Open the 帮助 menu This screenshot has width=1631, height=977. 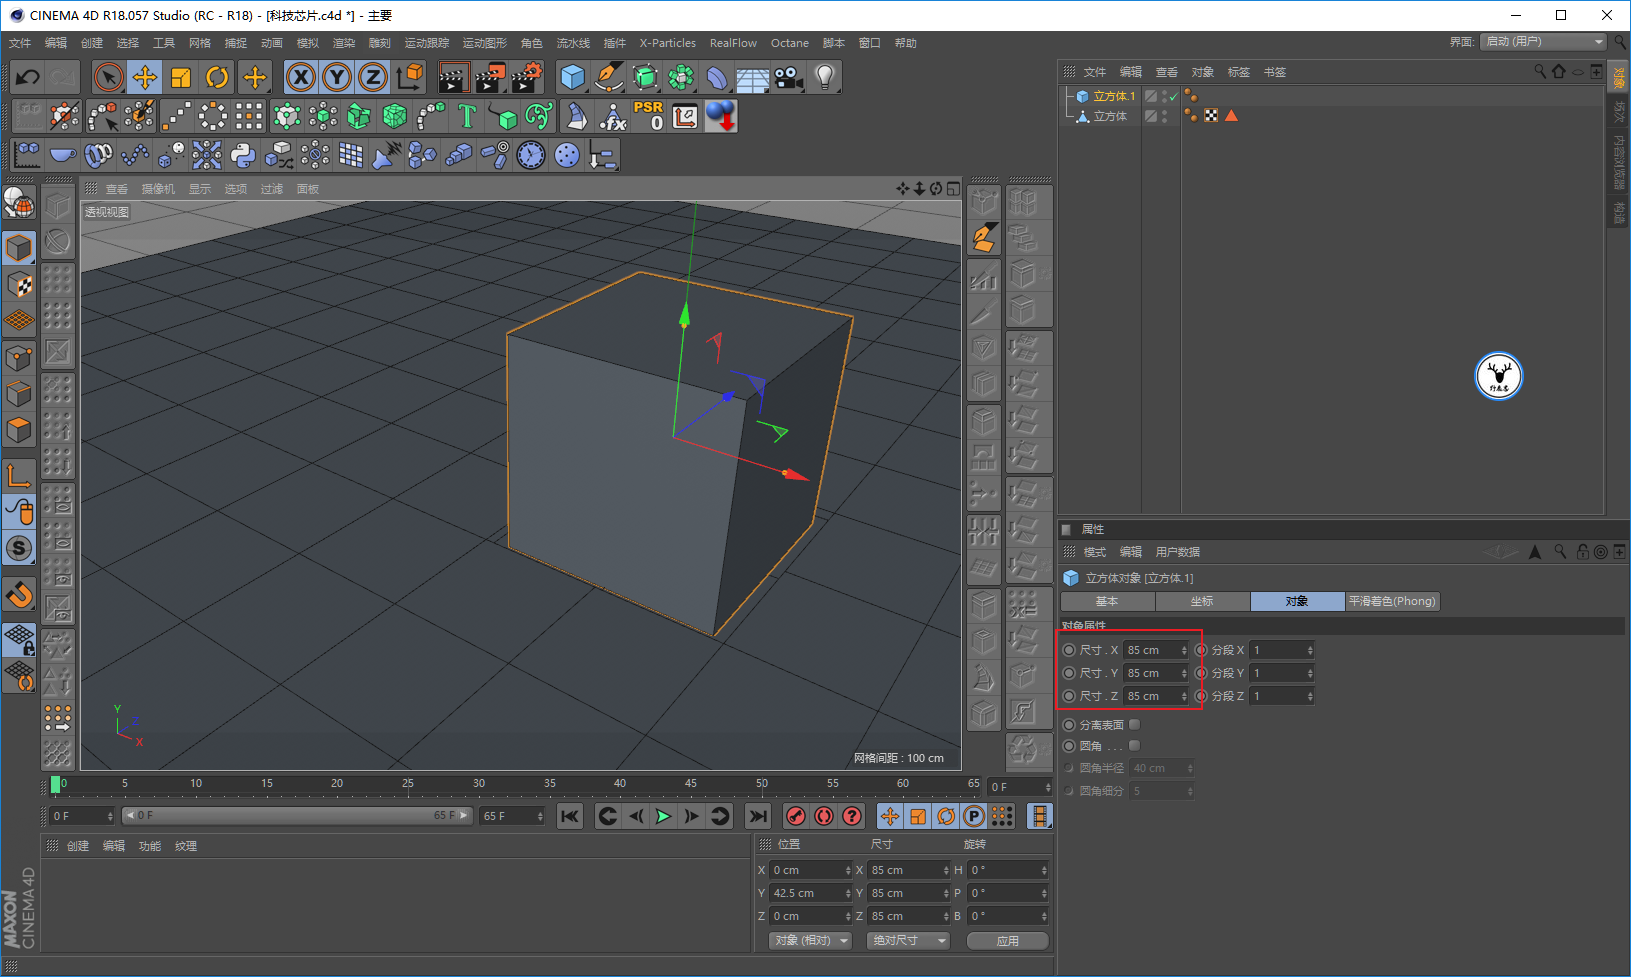[906, 43]
